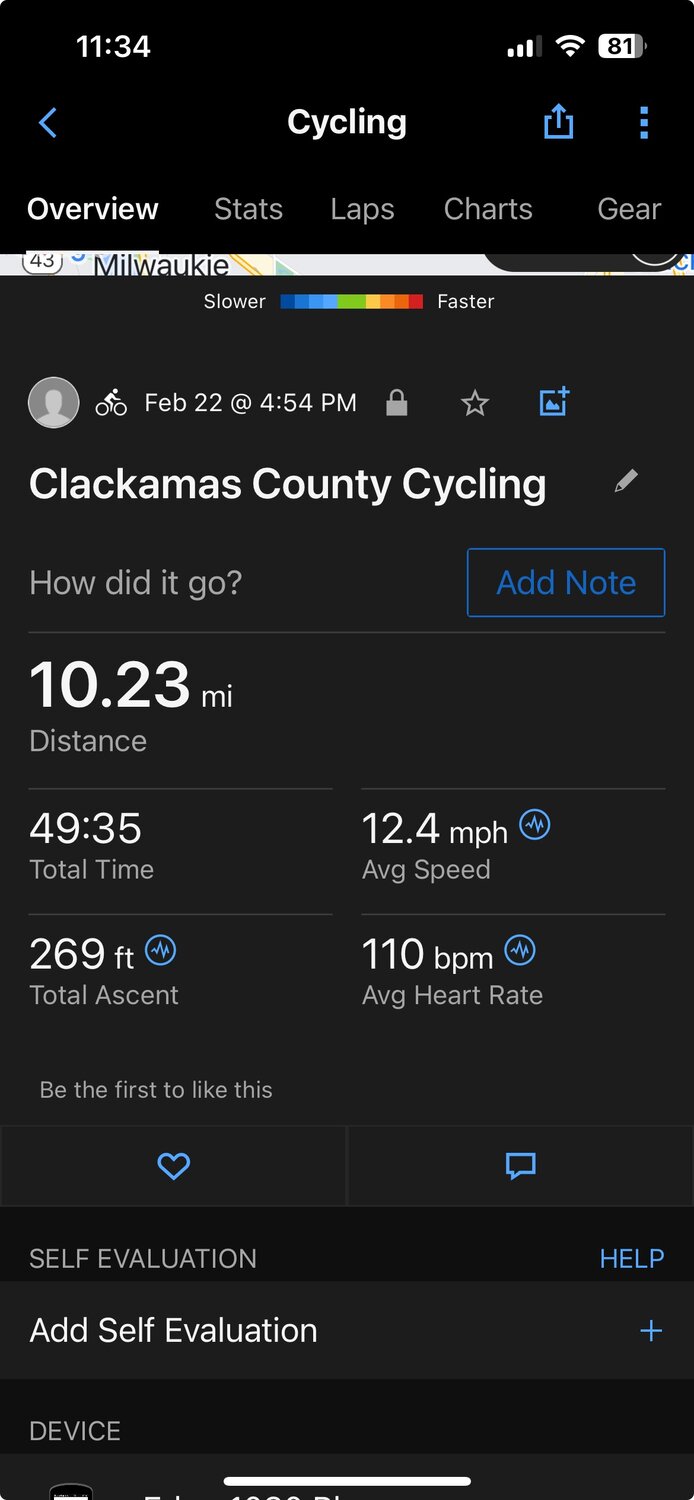Edit activity name with pencil icon
This screenshot has width=694, height=1500.
[x=626, y=482]
